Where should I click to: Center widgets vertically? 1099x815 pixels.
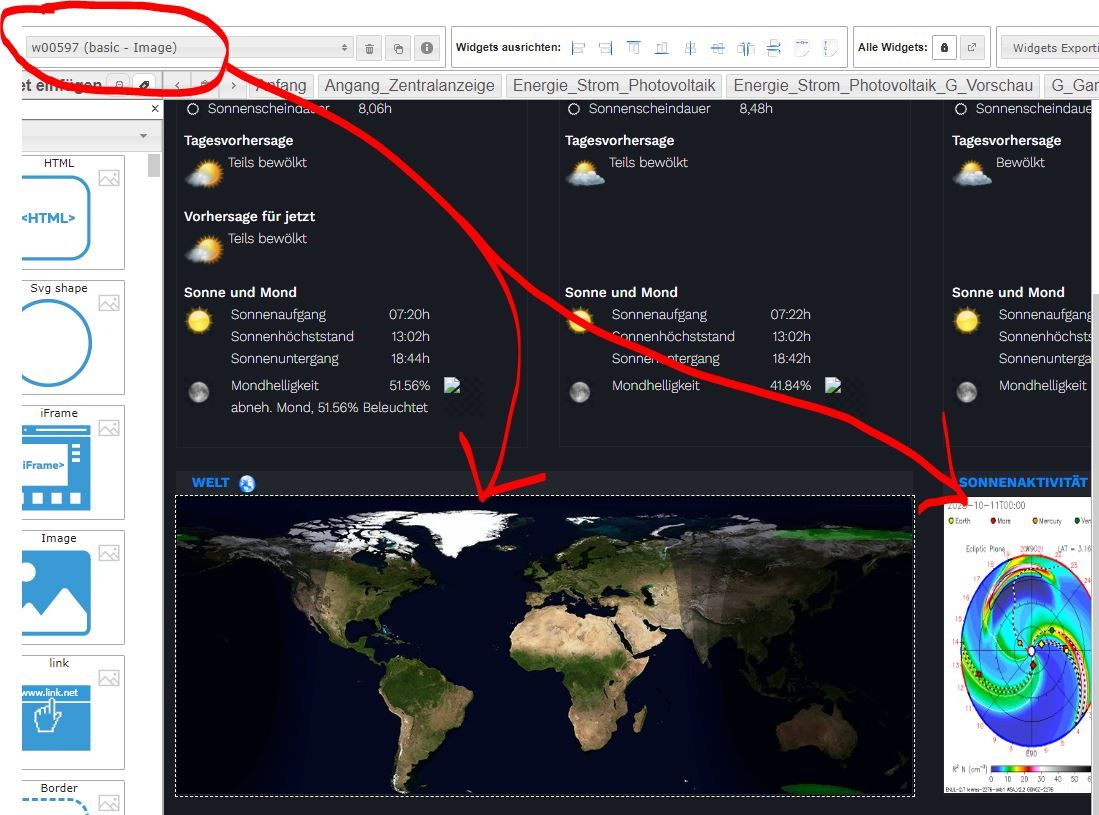point(718,48)
